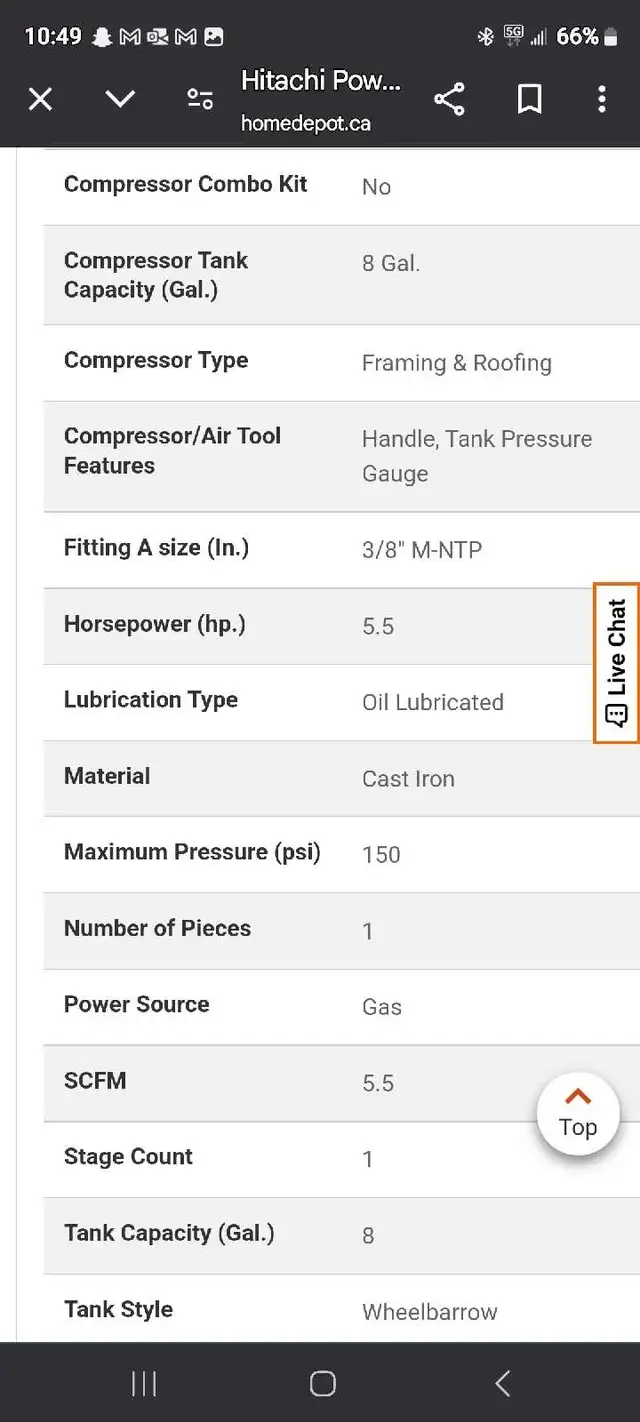Tap the battery percentage indicator
The height and width of the screenshot is (1422, 640).
coord(578,37)
